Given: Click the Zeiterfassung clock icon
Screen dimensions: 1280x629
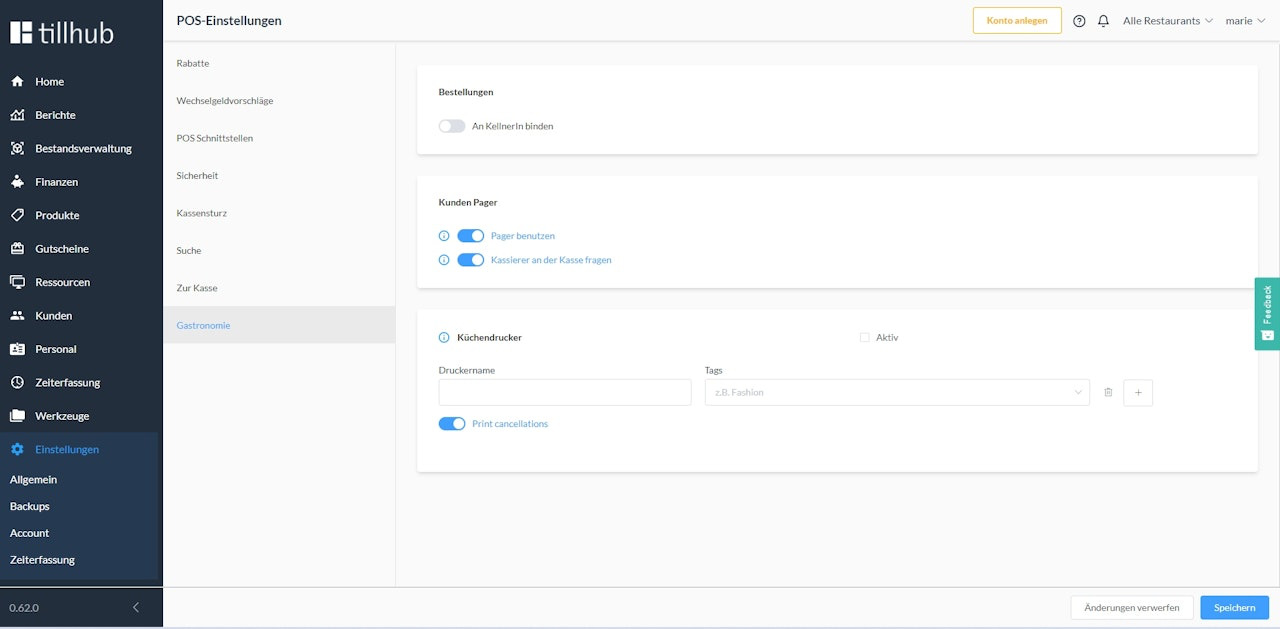Looking at the screenshot, I should tap(17, 382).
